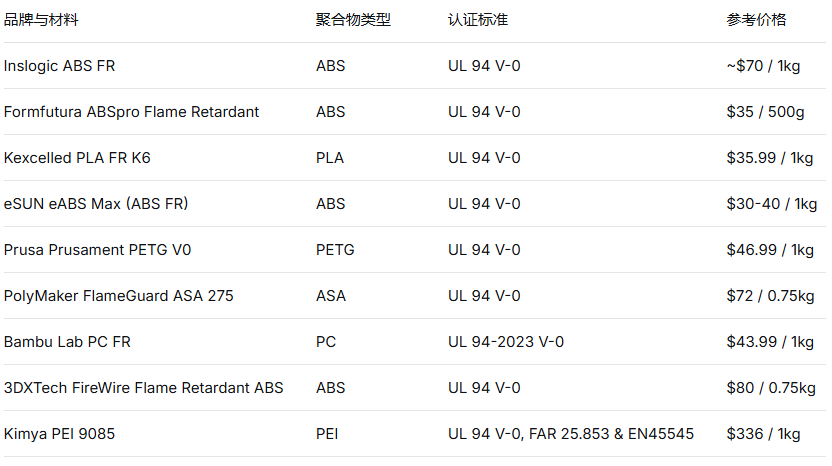Click Prusa Prusament PETG V0 entry
The image size is (832, 466).
pyautogui.click(x=97, y=250)
